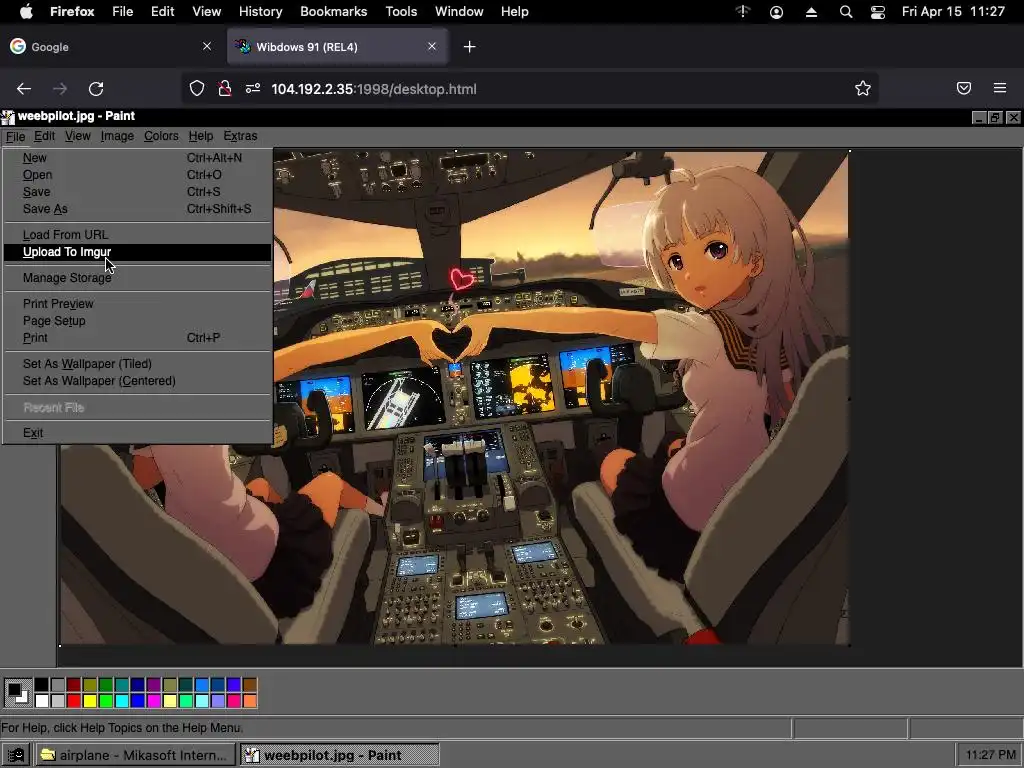Open the Bookmarks menu in macOS bar

click(334, 12)
